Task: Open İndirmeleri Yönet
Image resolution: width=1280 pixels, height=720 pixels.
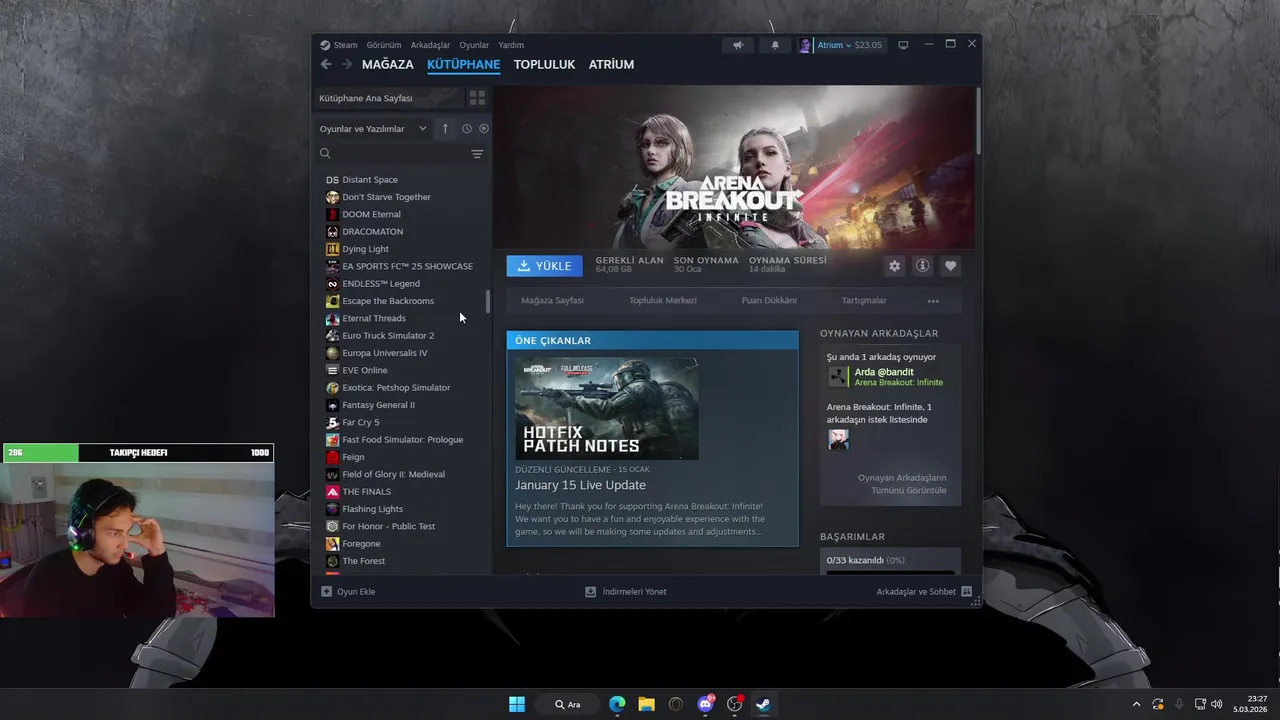Action: point(626,592)
